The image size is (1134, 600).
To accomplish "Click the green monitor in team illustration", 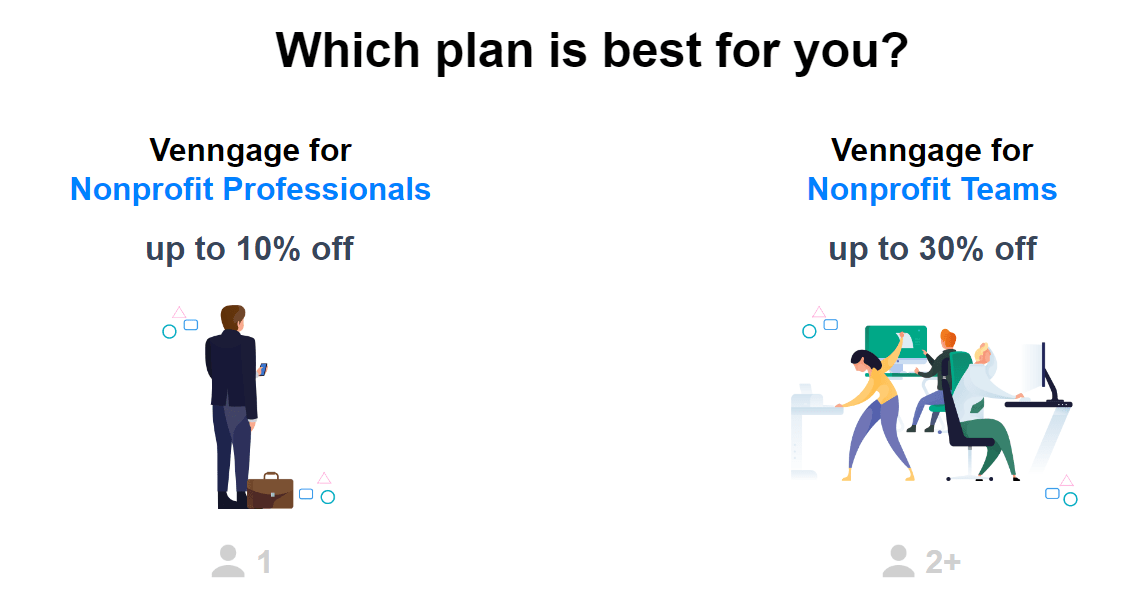I will pos(895,343).
